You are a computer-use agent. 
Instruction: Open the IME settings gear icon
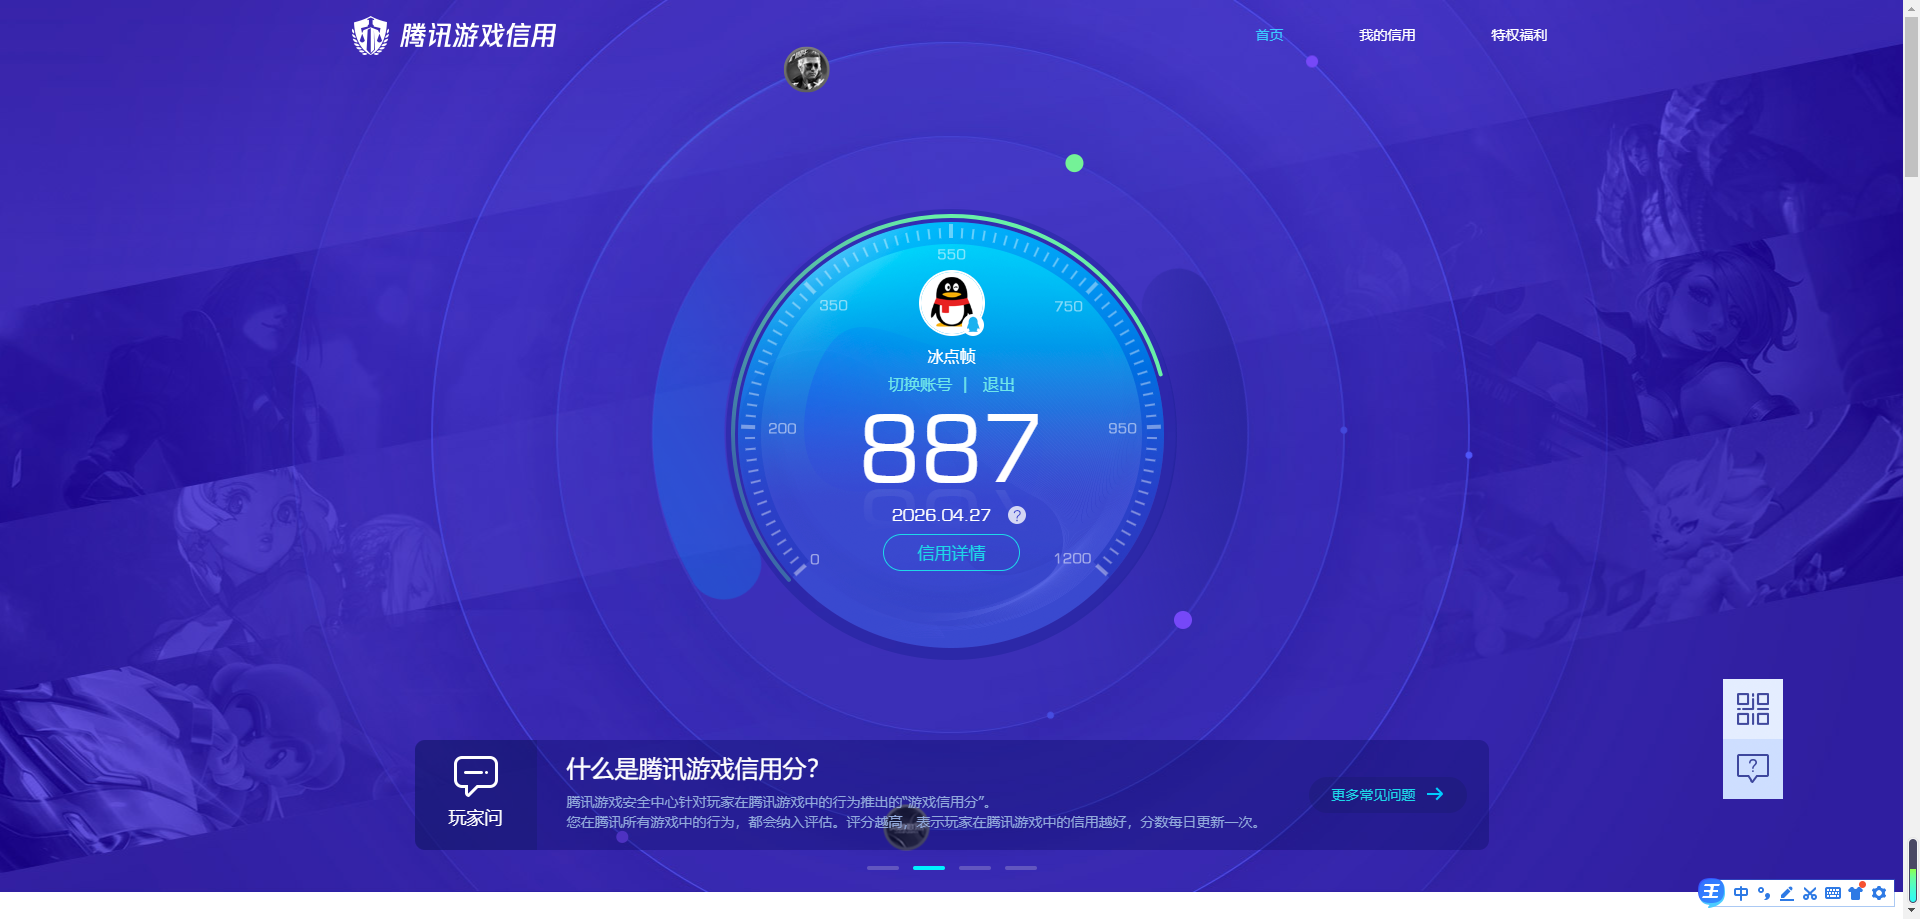tap(1879, 893)
